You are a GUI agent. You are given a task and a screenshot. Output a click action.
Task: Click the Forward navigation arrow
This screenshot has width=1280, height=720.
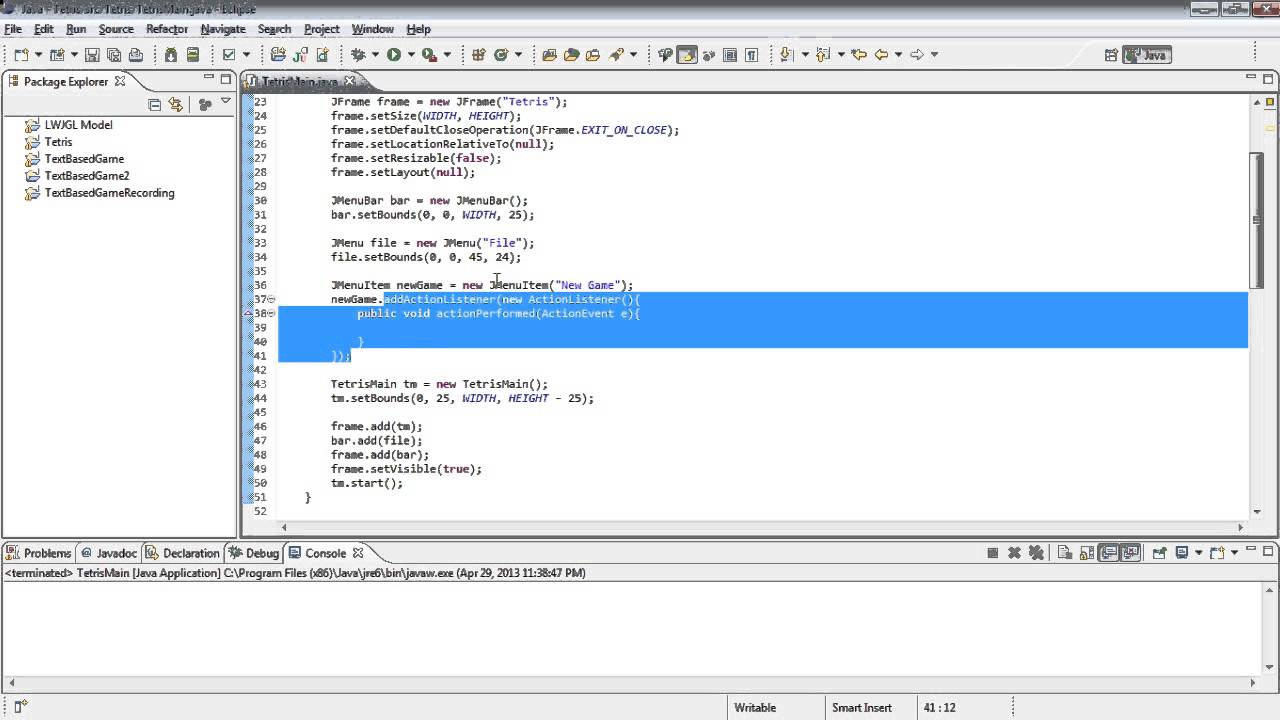coord(917,55)
